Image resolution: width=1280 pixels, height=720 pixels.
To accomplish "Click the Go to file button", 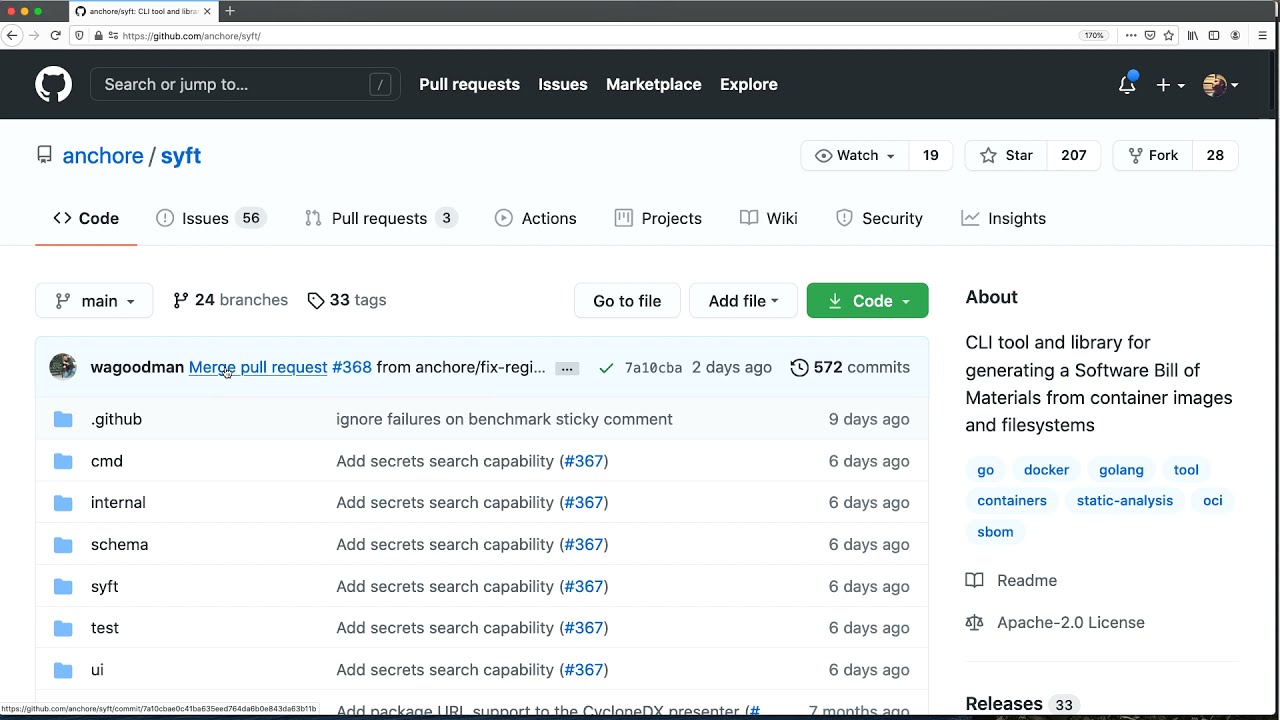I will pos(627,301).
